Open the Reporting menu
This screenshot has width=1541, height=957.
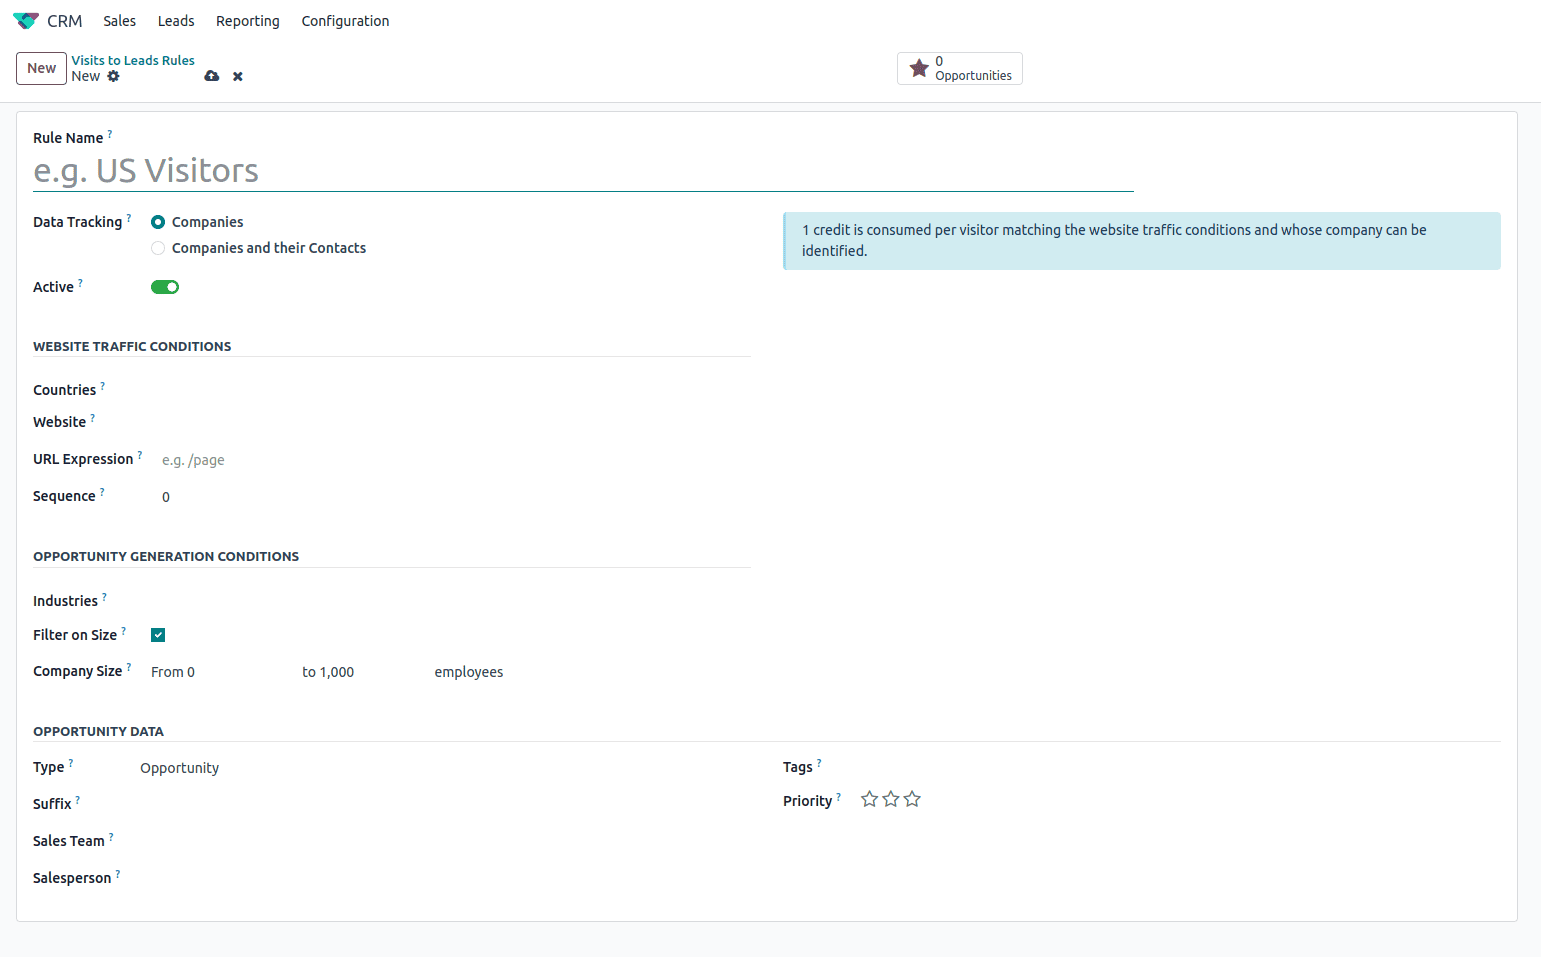[247, 20]
